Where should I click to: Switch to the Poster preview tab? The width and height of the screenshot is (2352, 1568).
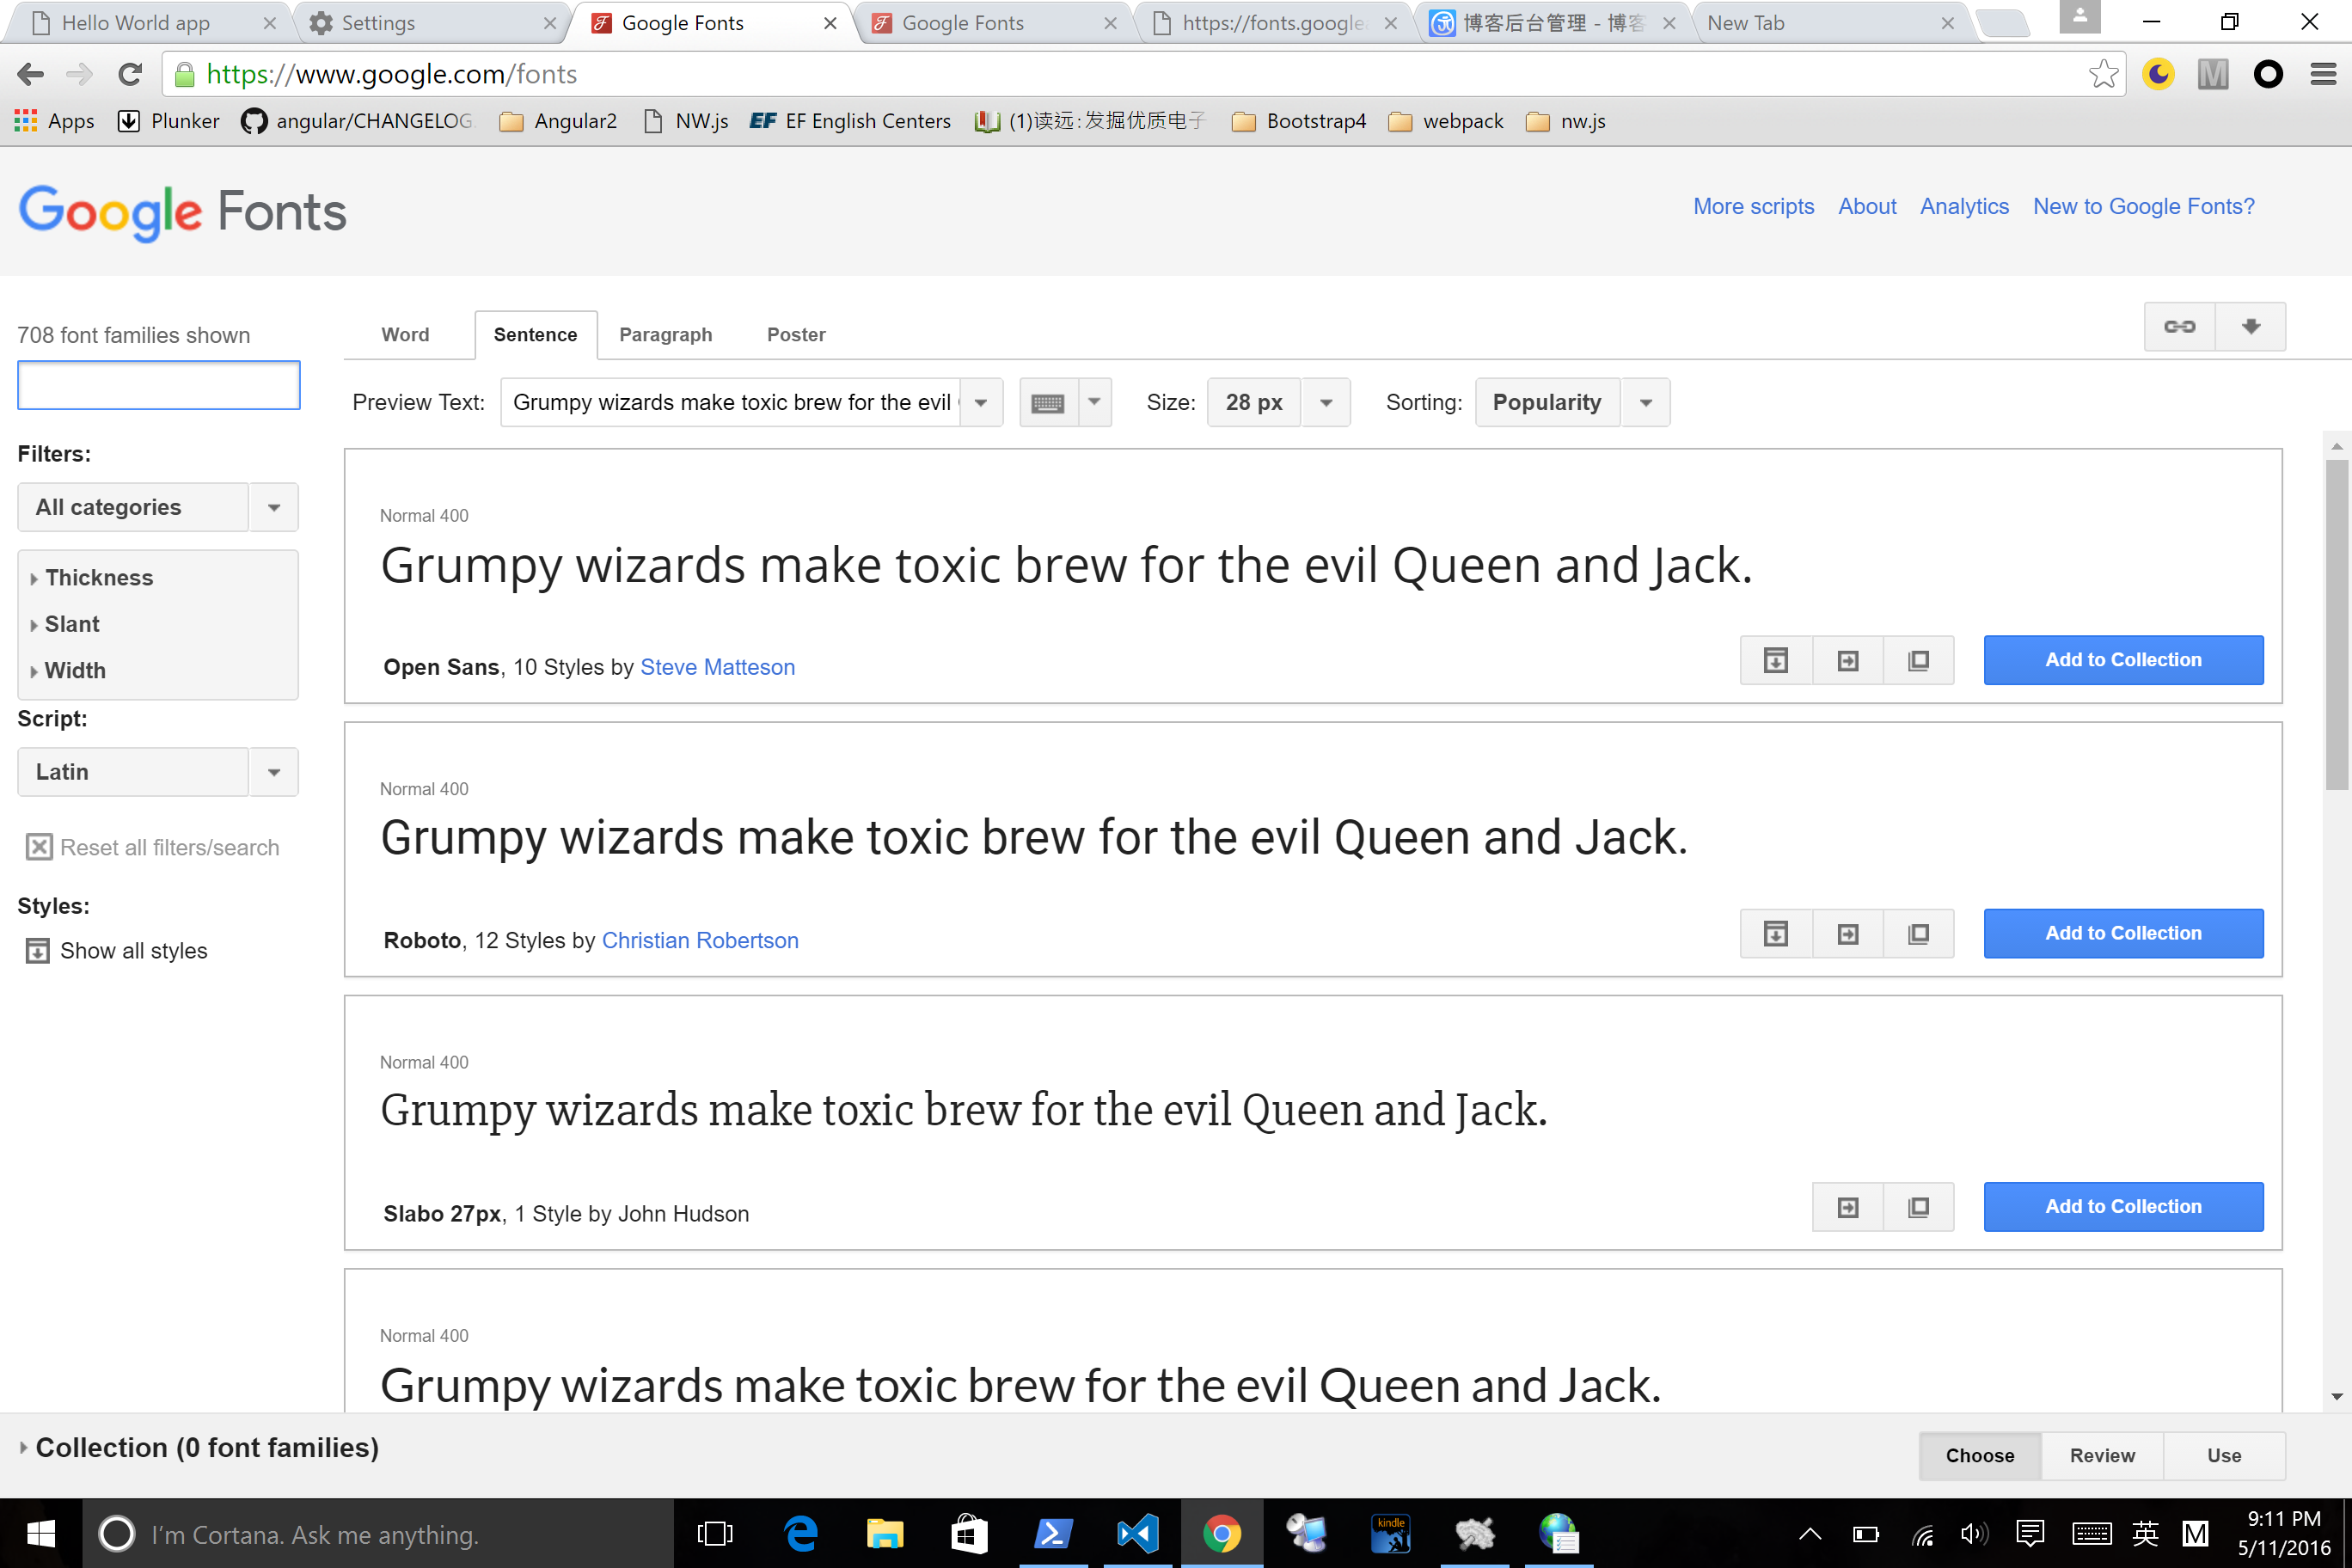(x=795, y=334)
